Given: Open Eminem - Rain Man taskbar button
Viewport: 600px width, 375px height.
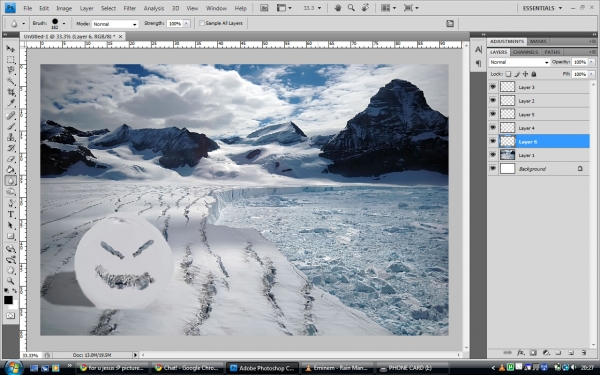Looking at the screenshot, I should (x=339, y=368).
